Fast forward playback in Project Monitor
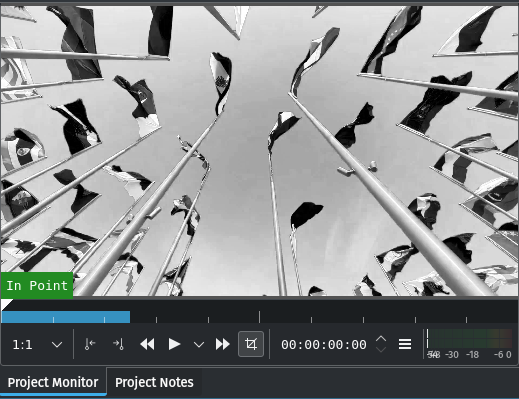Image resolution: width=519 pixels, height=399 pixels. tap(223, 344)
